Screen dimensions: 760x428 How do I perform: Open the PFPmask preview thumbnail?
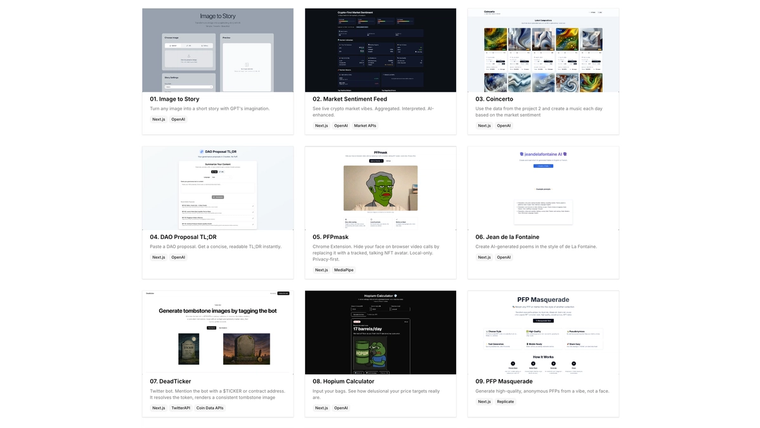tap(380, 188)
